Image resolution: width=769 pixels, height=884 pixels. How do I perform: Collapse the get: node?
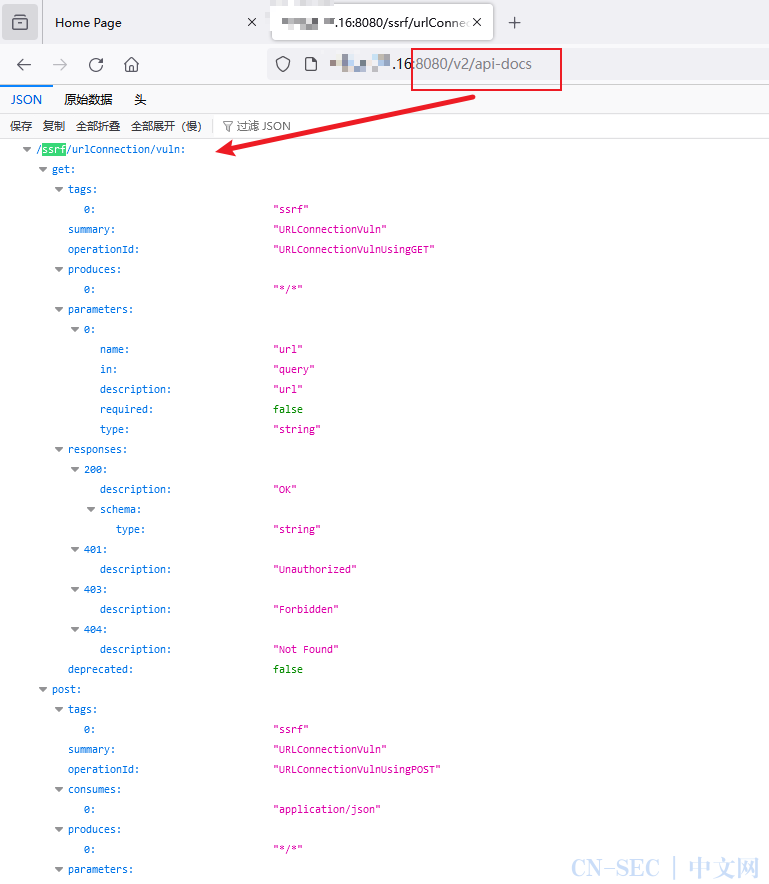click(43, 169)
